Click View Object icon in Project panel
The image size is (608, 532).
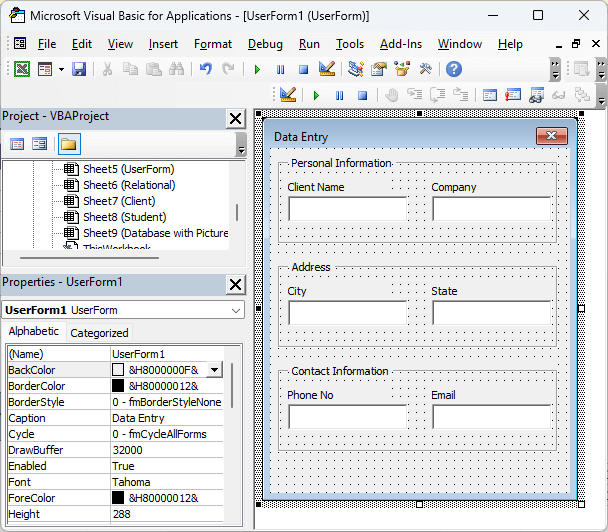pyautogui.click(x=40, y=144)
